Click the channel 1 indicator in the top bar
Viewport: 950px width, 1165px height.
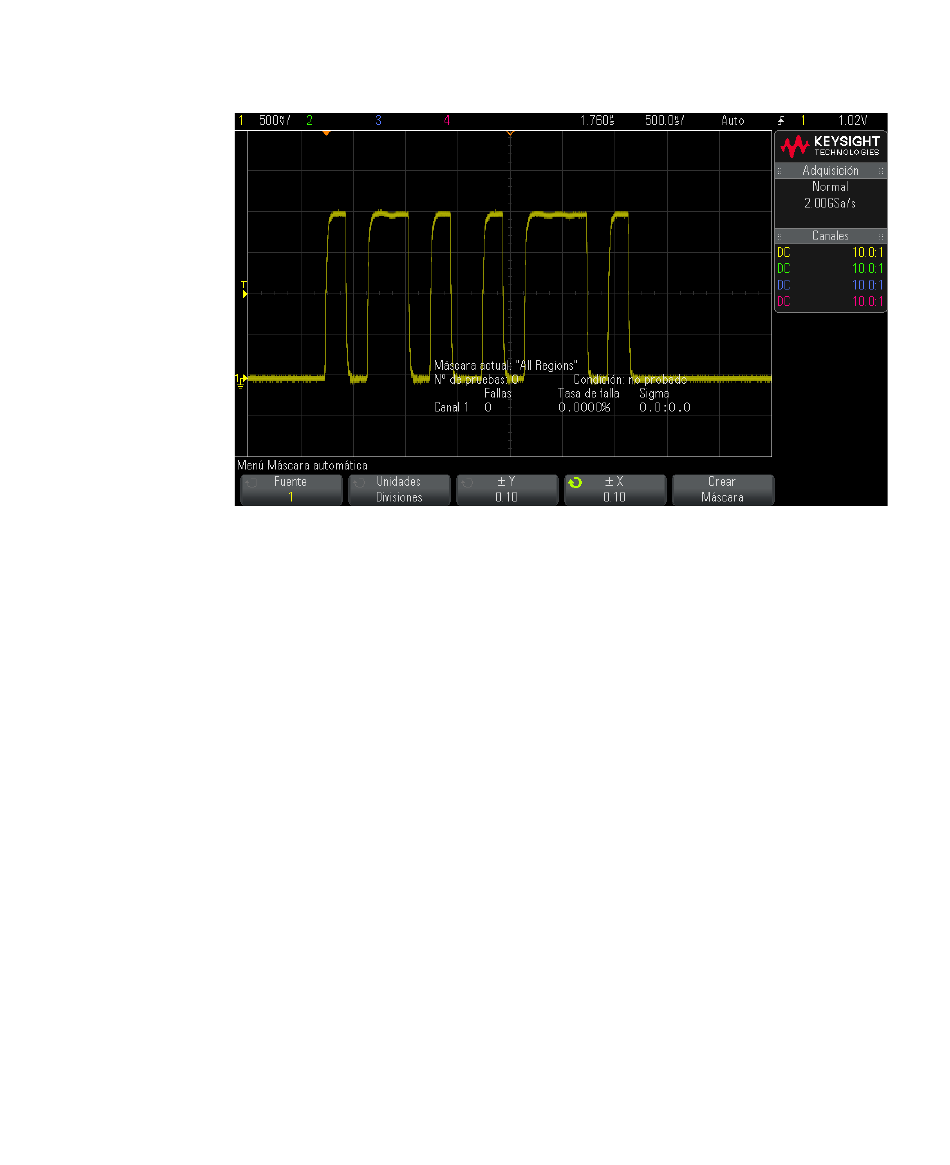pos(241,120)
